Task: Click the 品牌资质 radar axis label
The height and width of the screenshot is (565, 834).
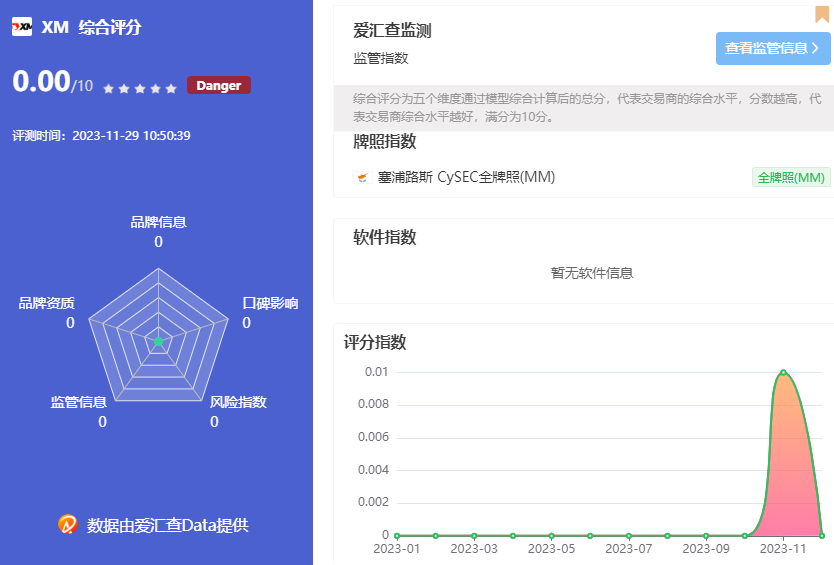Action: tap(47, 303)
